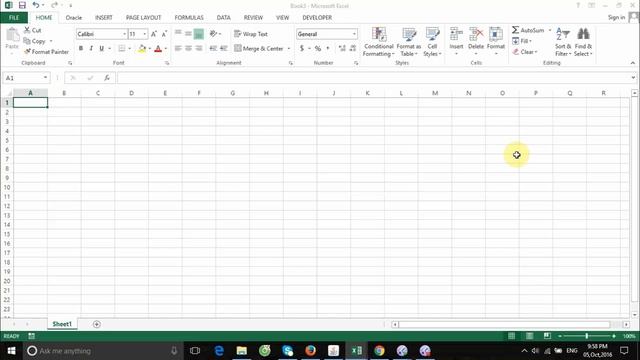Open the General number format dropdown
640x360 pixels.
click(354, 34)
